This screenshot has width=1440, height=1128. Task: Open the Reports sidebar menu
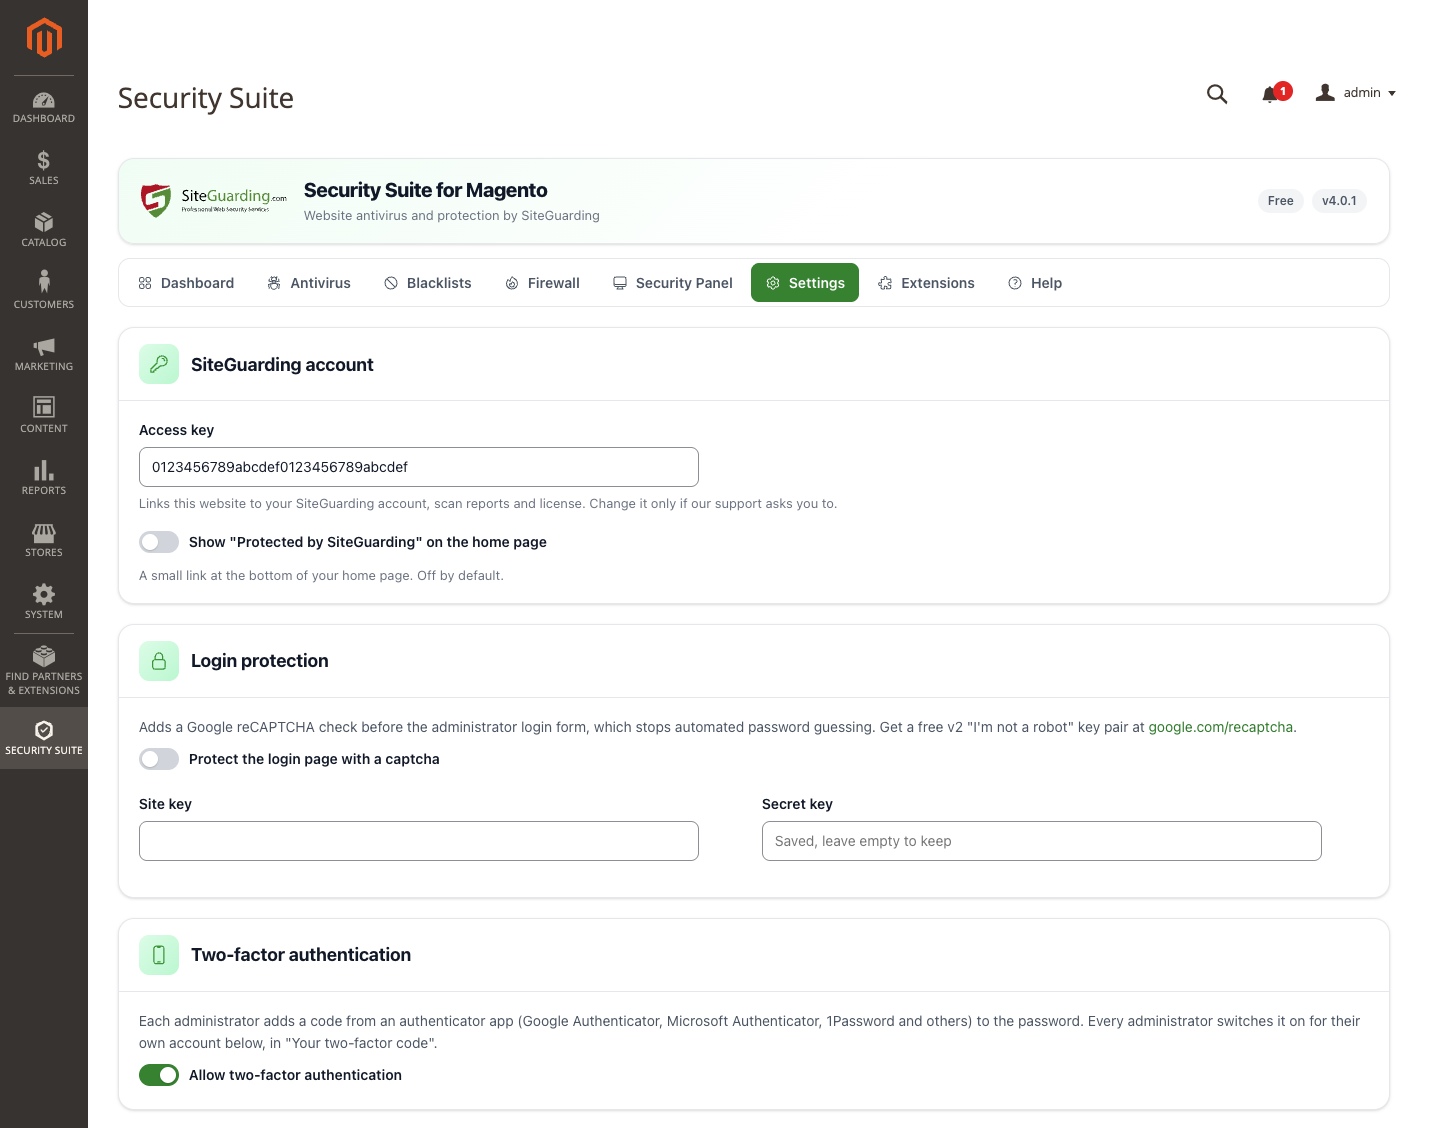(x=44, y=478)
